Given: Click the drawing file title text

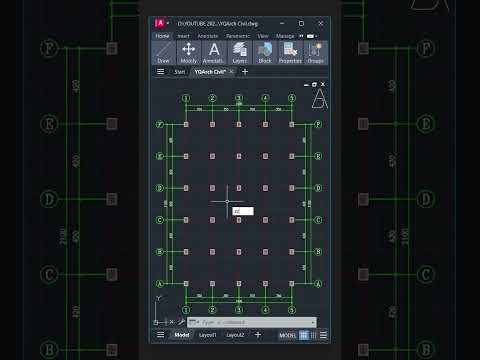Looking at the screenshot, I should click(x=218, y=24).
